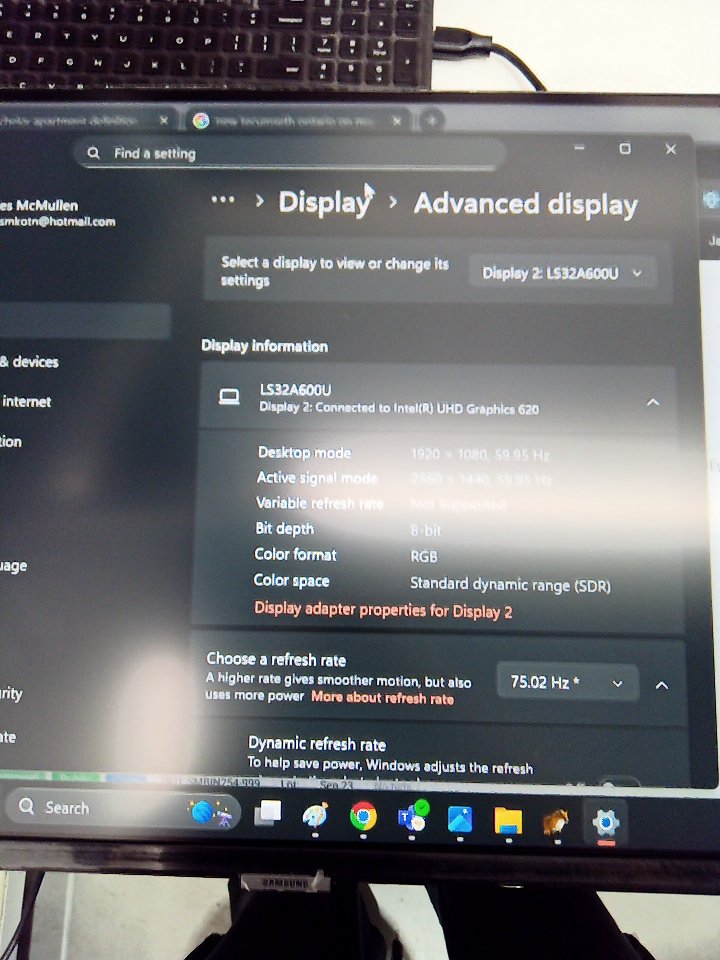Click the taskbar Search box
The image size is (720, 960).
click(122, 808)
